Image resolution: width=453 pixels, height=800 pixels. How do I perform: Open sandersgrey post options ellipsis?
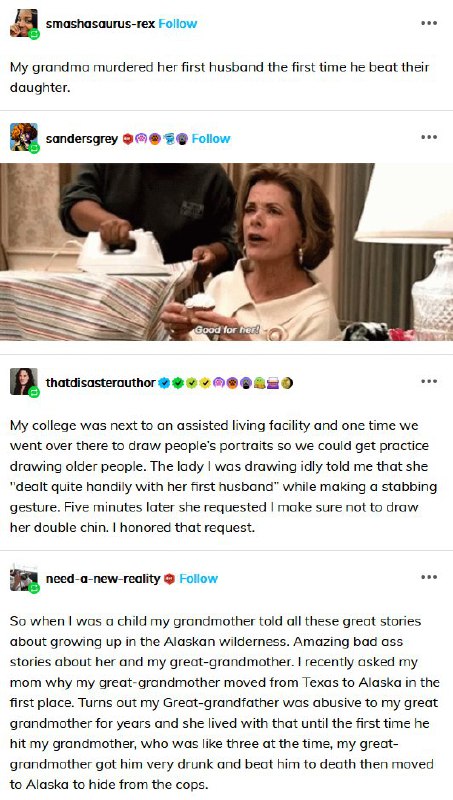[x=429, y=137]
